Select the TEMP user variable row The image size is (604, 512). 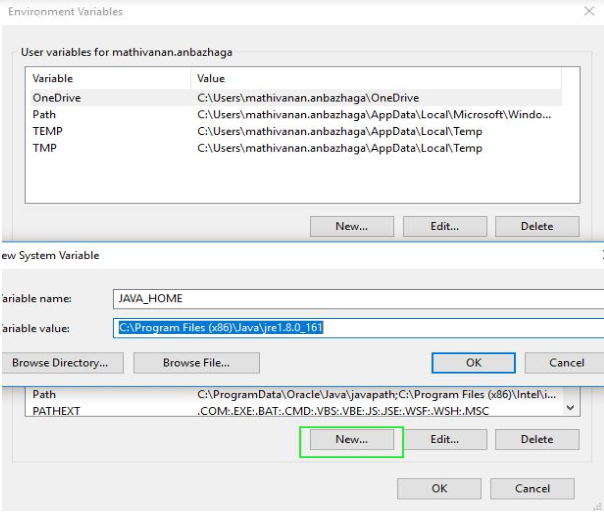point(48,131)
